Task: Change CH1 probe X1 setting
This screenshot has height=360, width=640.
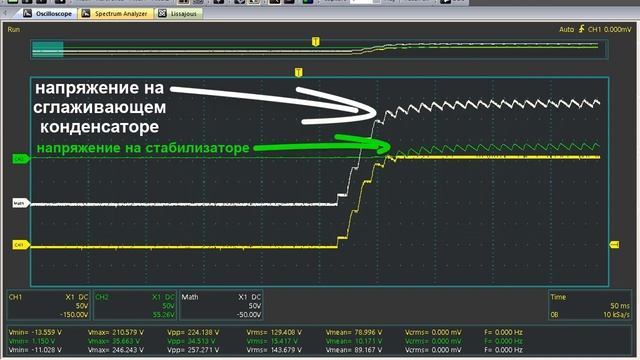Action: [x=70, y=297]
